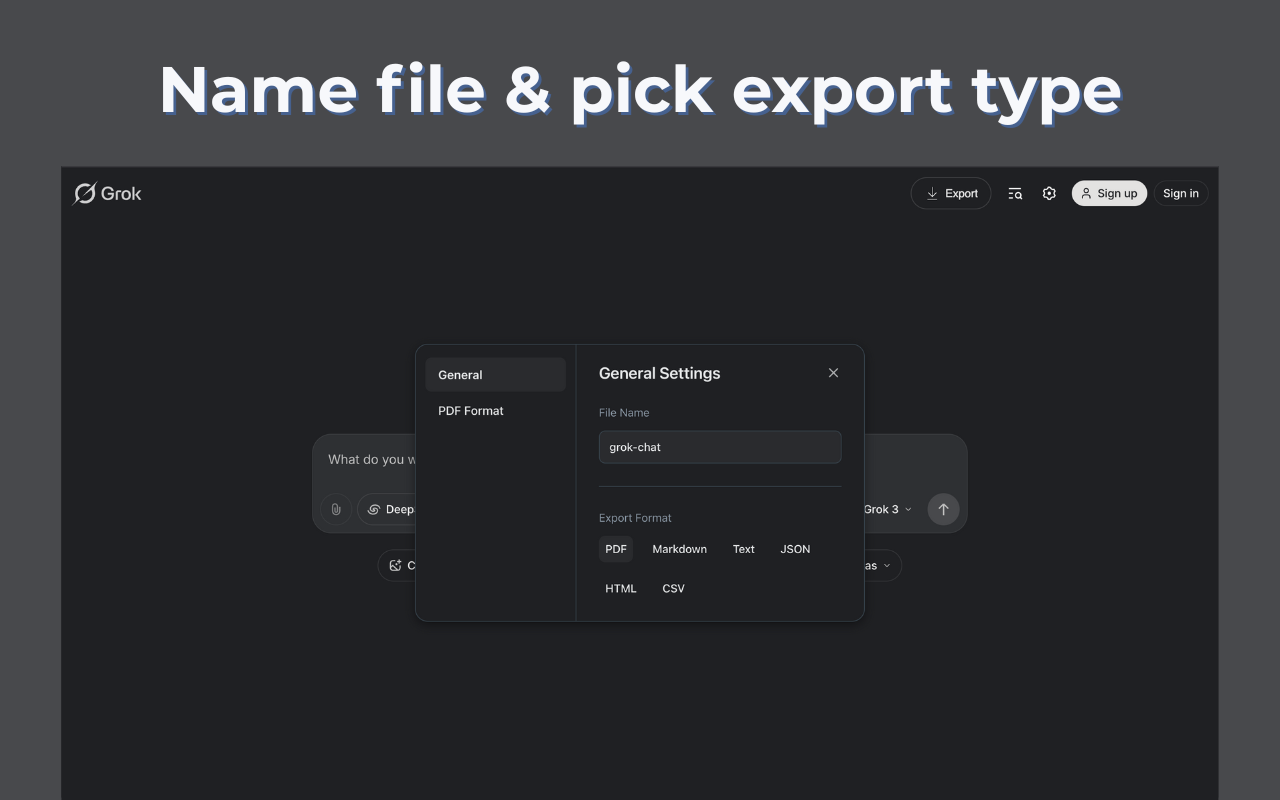
Task: Click the send arrow button
Action: point(943,509)
